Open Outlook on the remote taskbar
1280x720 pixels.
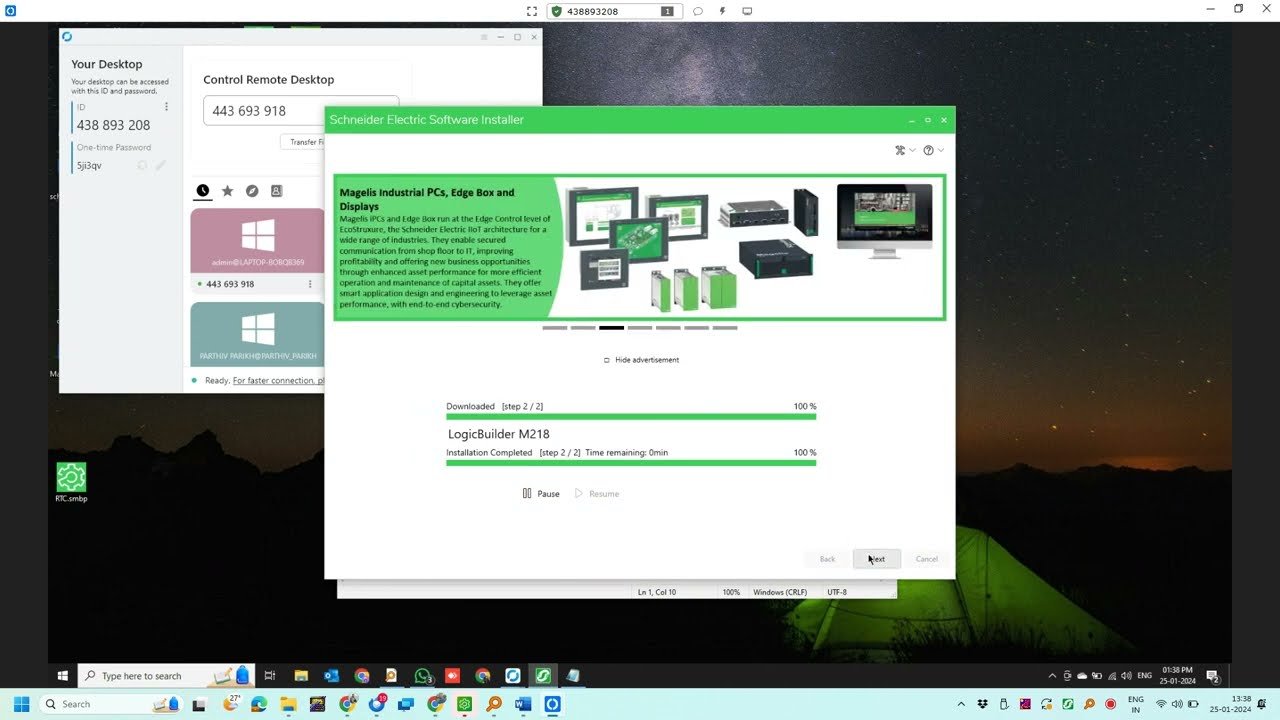[x=331, y=676]
